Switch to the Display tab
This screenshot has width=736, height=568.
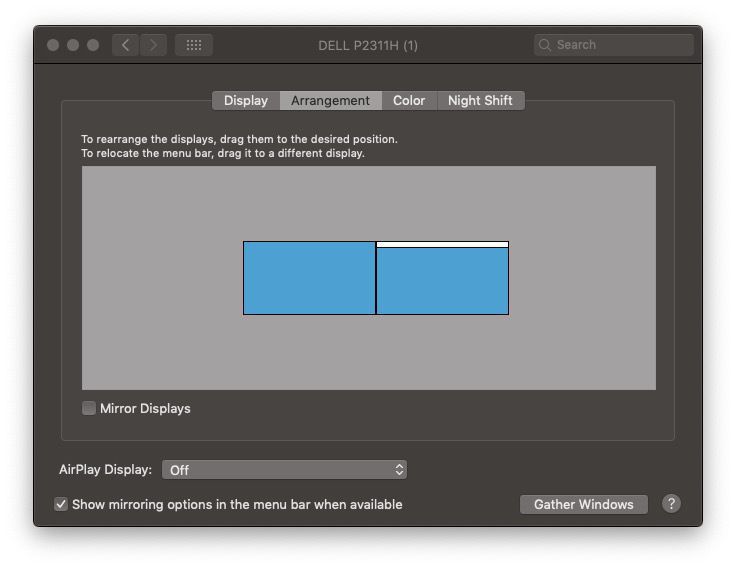[246, 101]
